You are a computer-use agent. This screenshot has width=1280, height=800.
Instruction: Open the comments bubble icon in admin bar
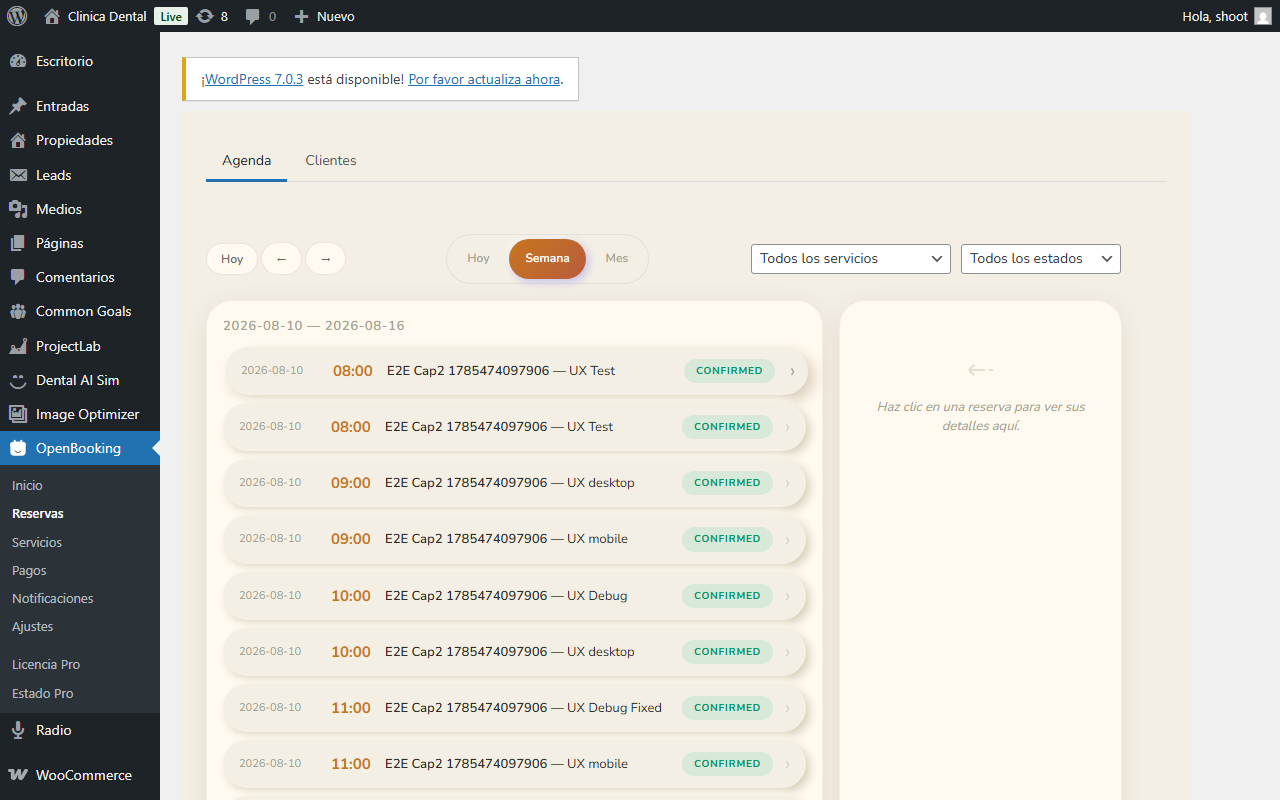[253, 16]
